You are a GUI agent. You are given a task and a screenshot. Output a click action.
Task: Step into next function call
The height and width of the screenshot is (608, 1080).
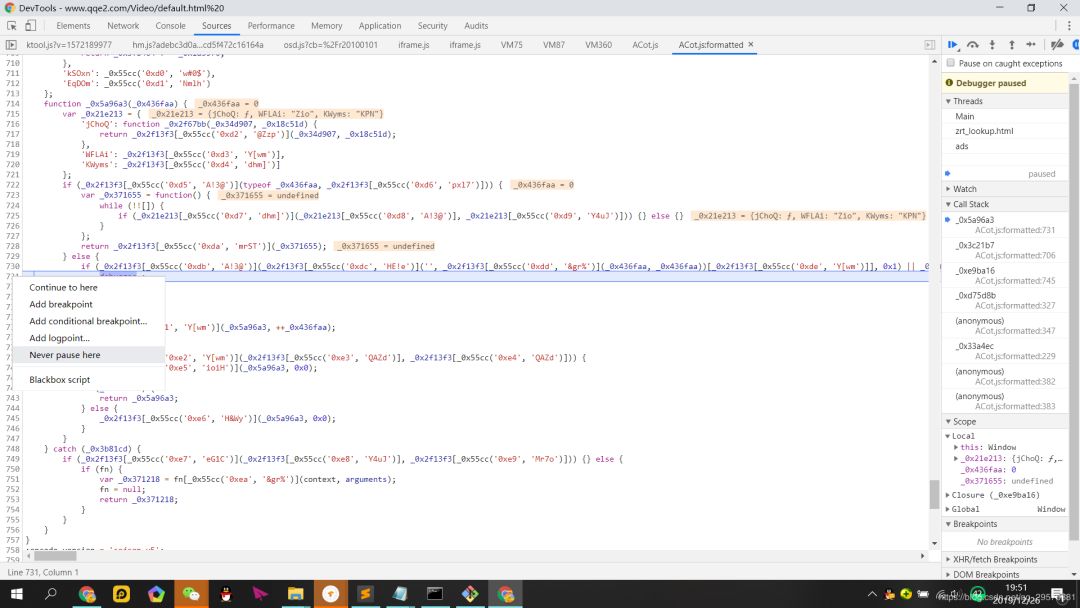[x=992, y=45]
